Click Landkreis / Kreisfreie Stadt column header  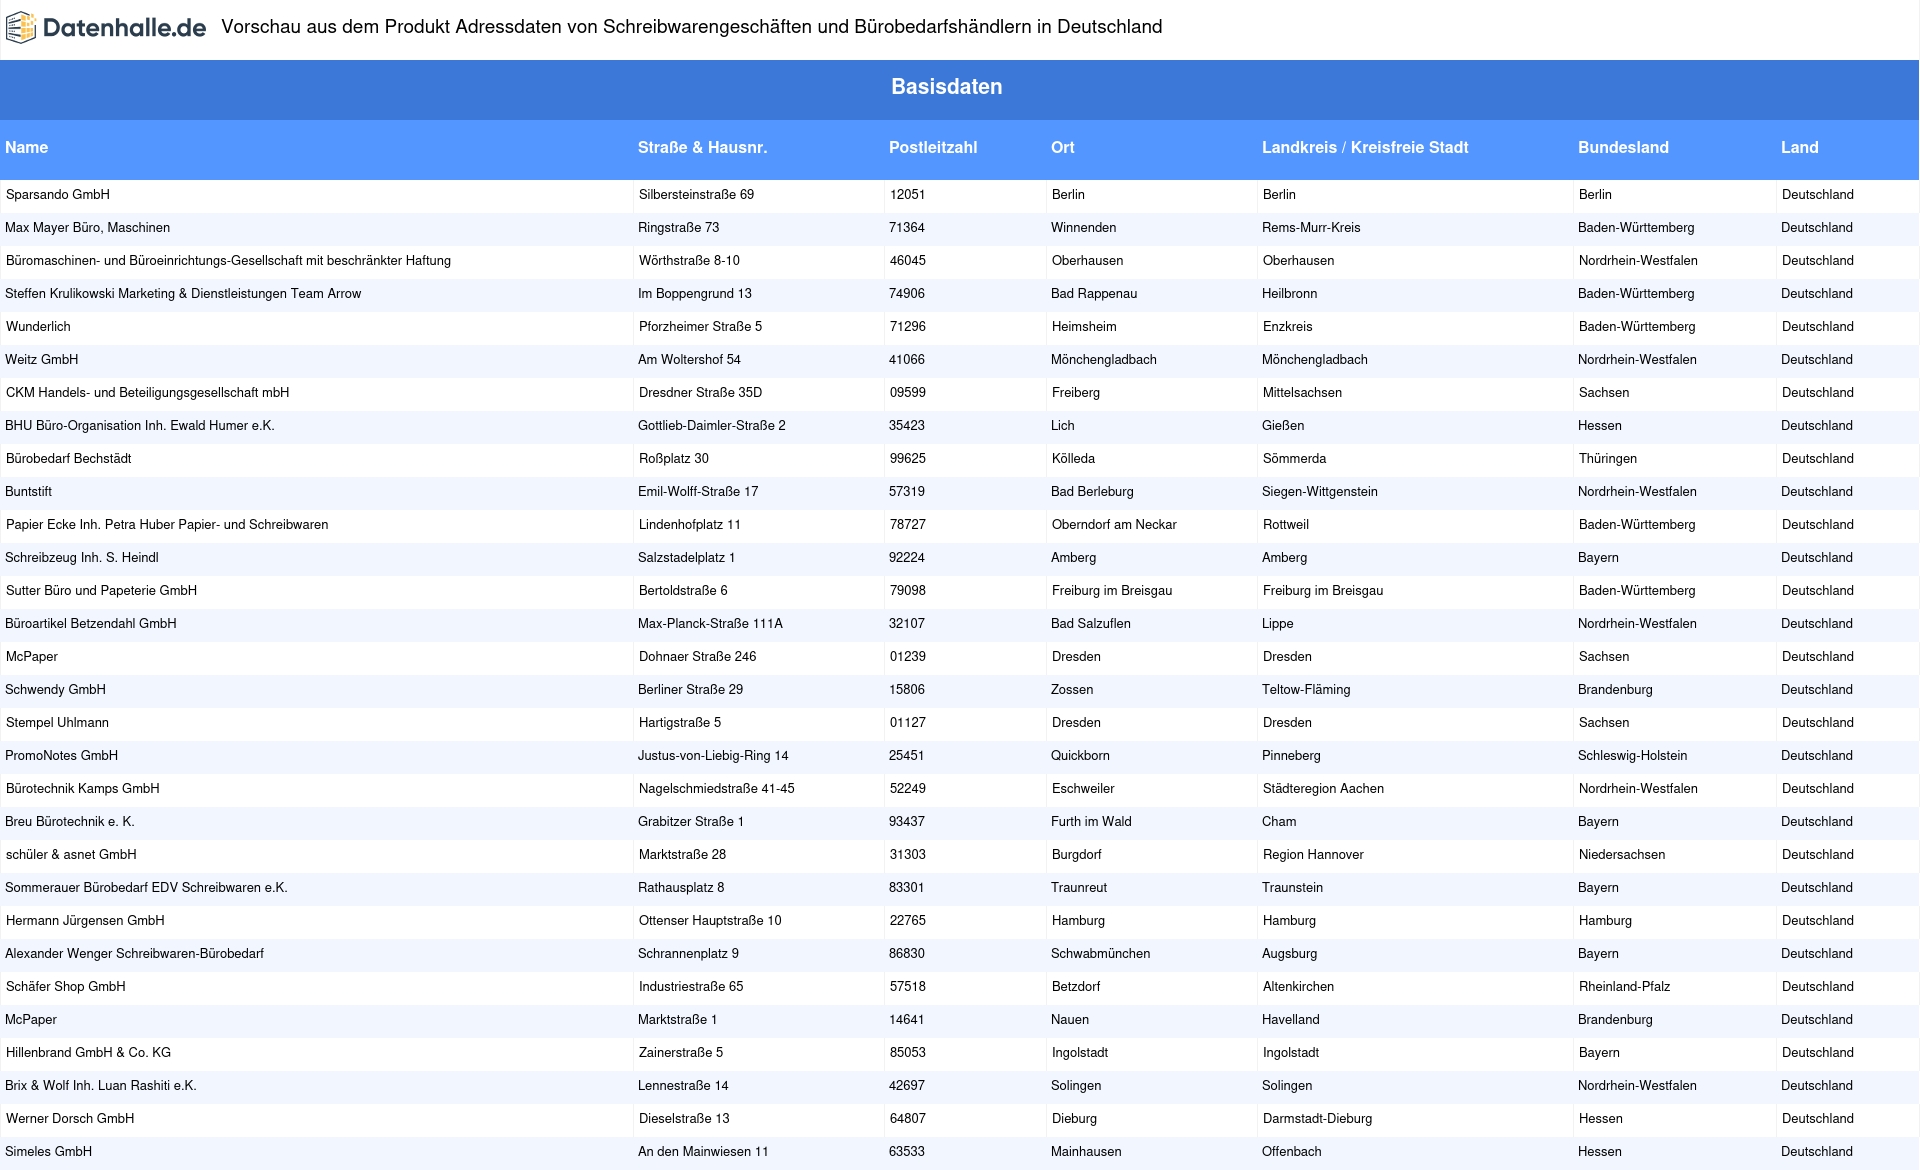pos(1365,148)
